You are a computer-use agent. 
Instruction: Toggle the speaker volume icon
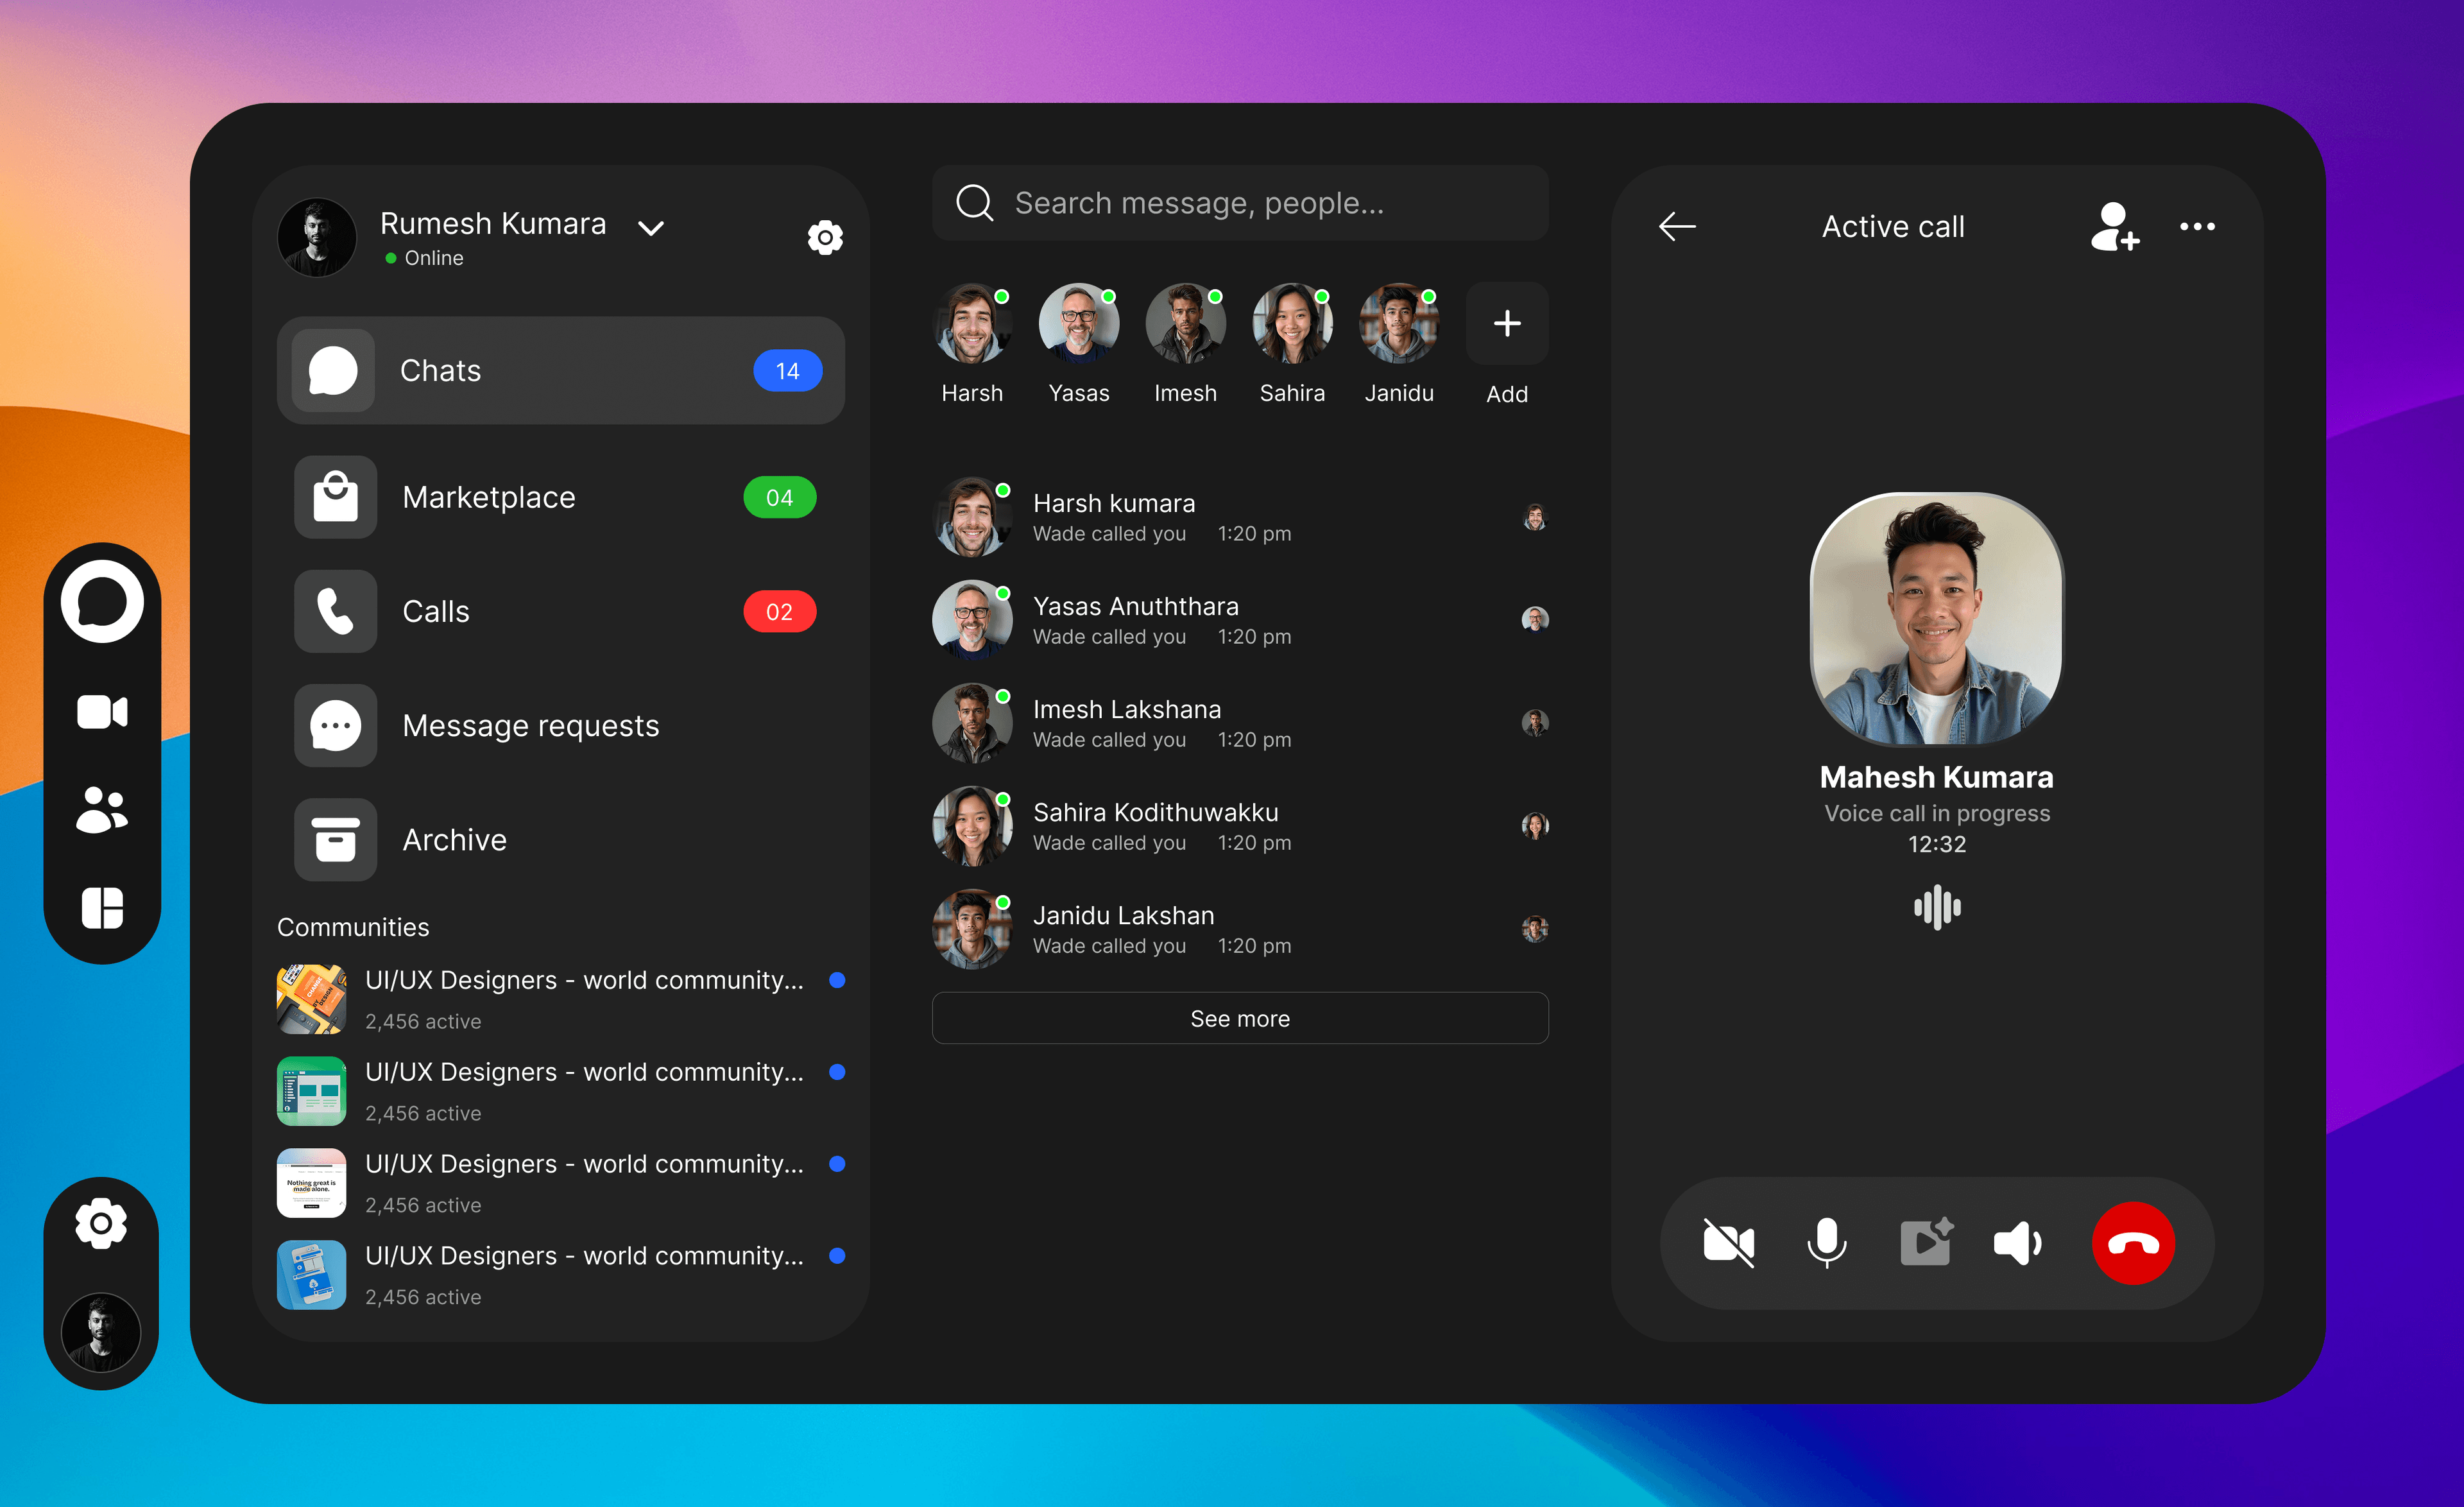[2018, 1244]
